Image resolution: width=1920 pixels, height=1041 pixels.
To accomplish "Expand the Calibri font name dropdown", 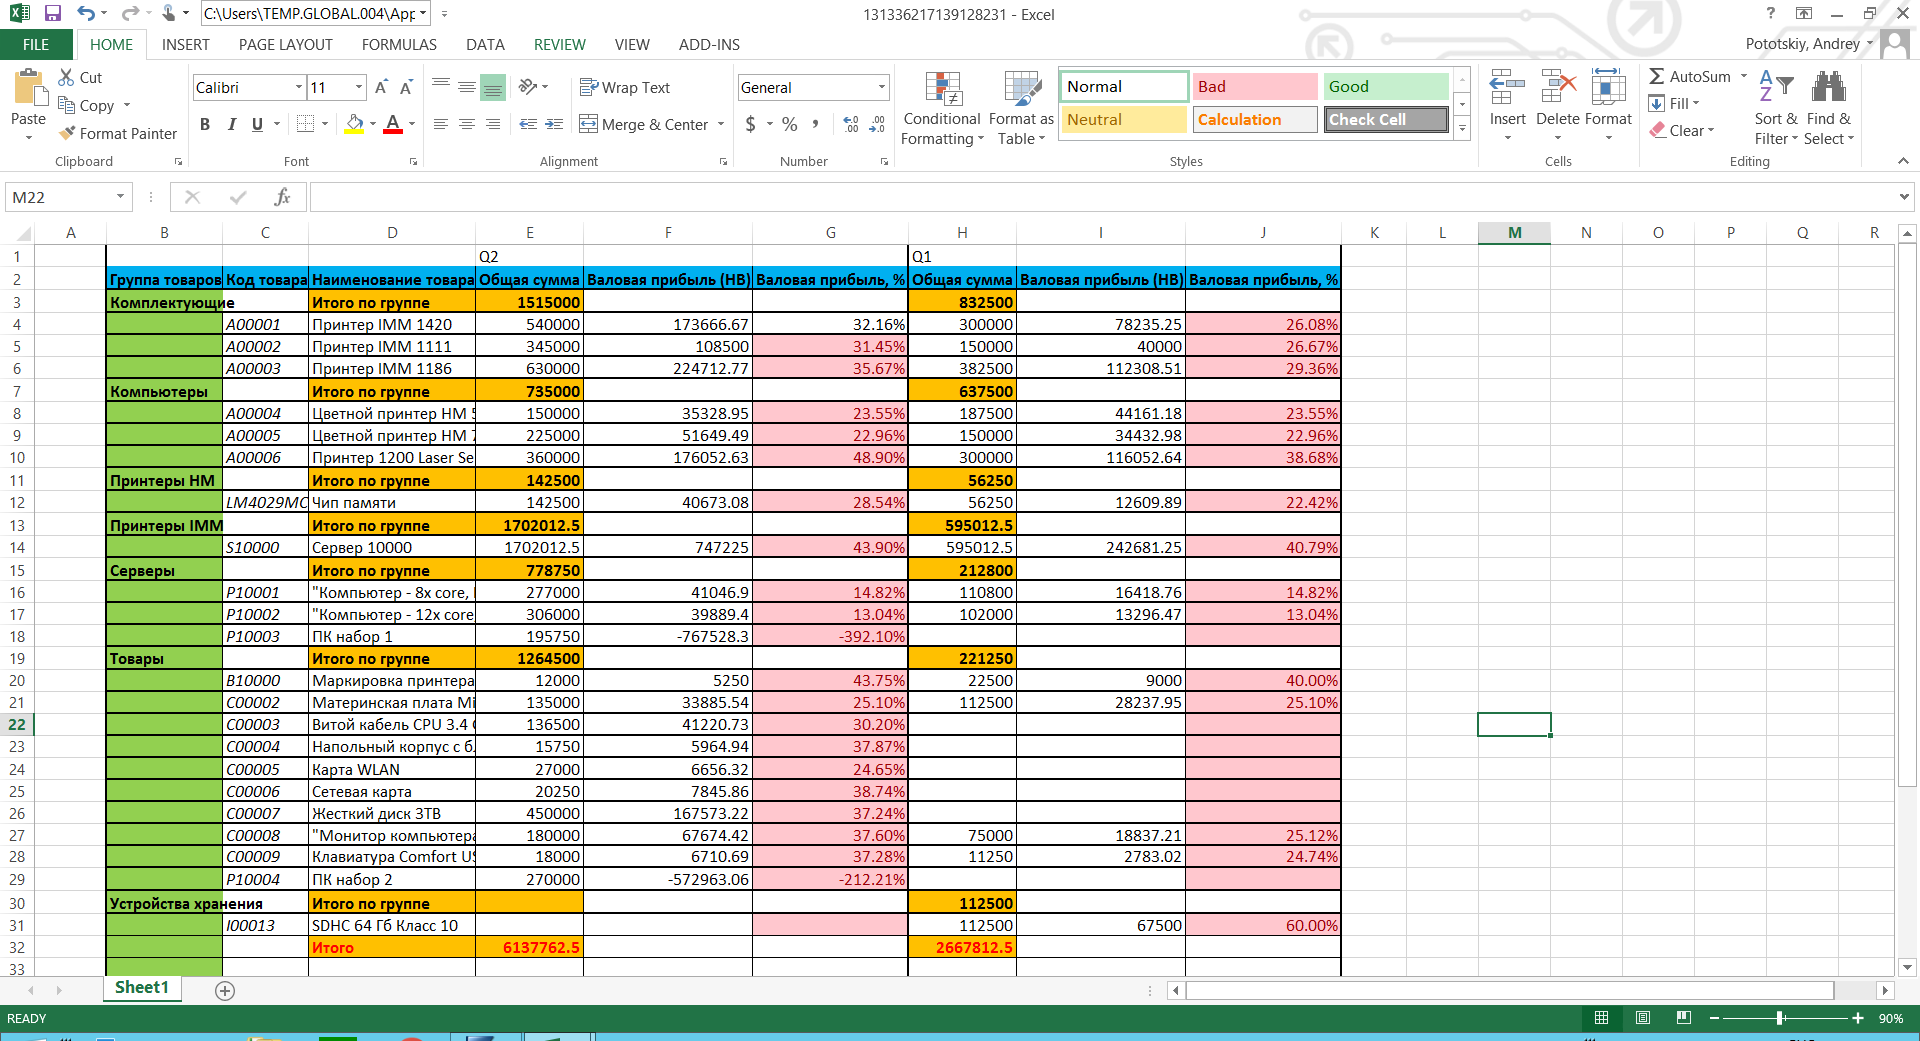I will [299, 87].
